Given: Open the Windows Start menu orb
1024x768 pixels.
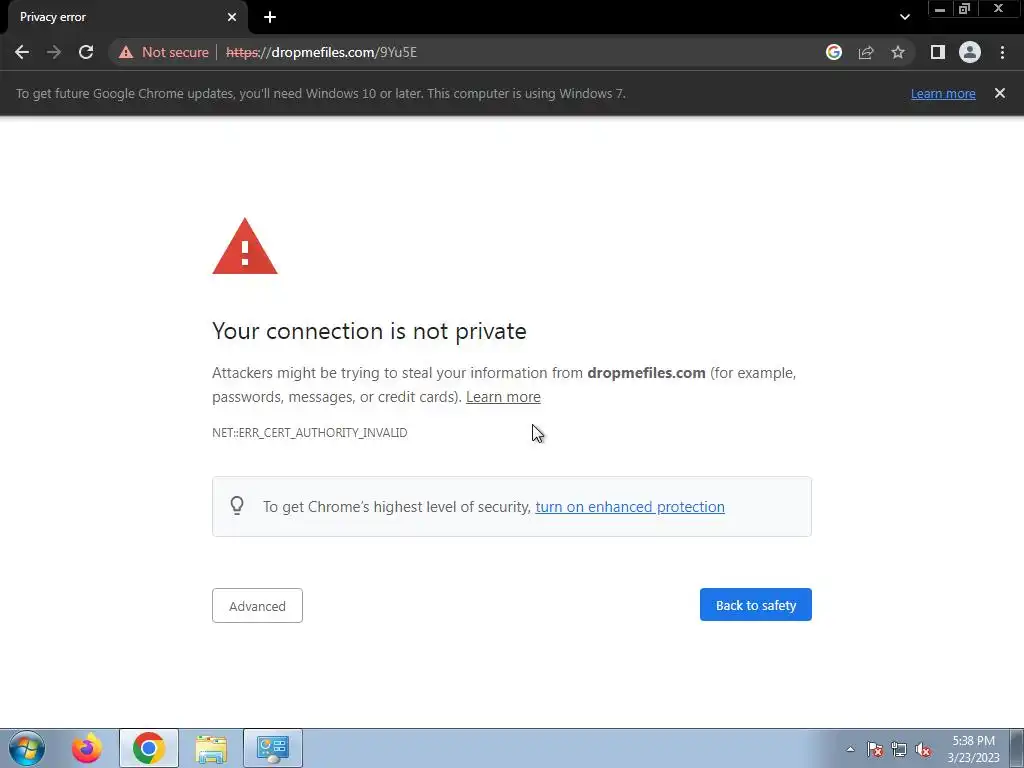Looking at the screenshot, I should click(27, 748).
